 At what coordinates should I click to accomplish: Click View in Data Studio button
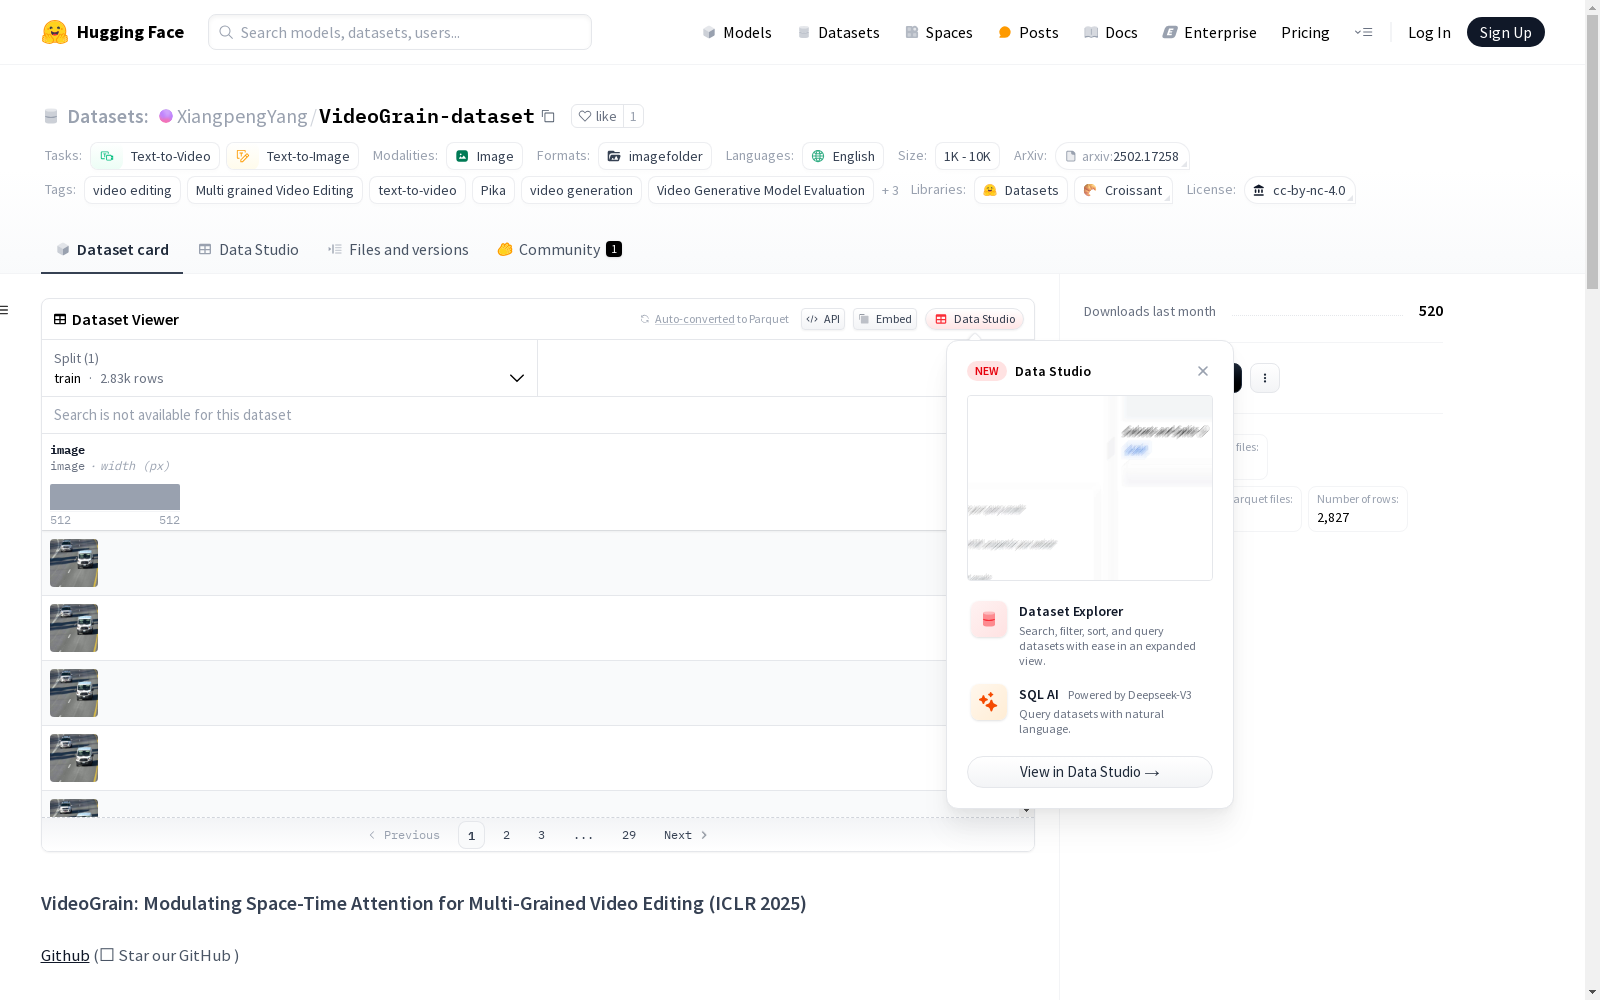[x=1090, y=772]
